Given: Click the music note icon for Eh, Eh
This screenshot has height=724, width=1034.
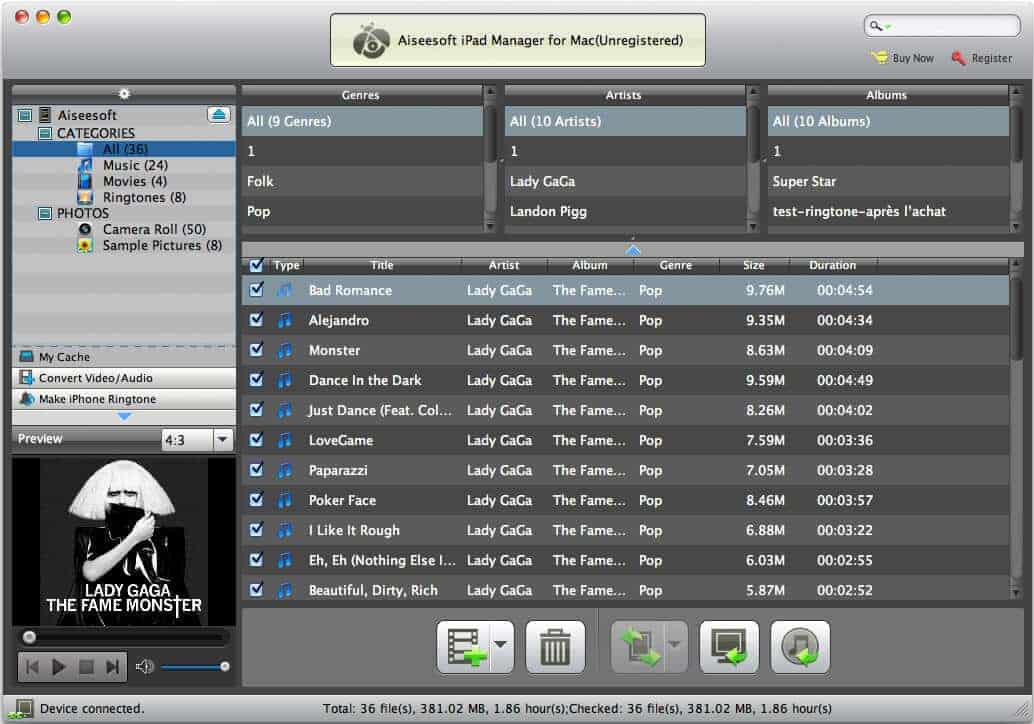Looking at the screenshot, I should pos(284,560).
